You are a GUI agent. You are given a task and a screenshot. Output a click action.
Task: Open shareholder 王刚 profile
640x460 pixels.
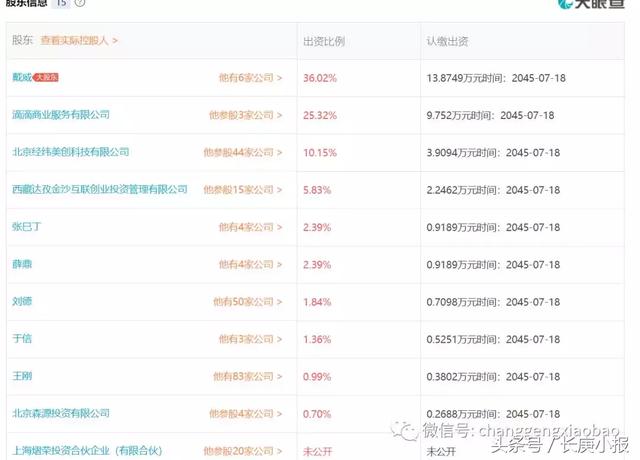tap(22, 376)
